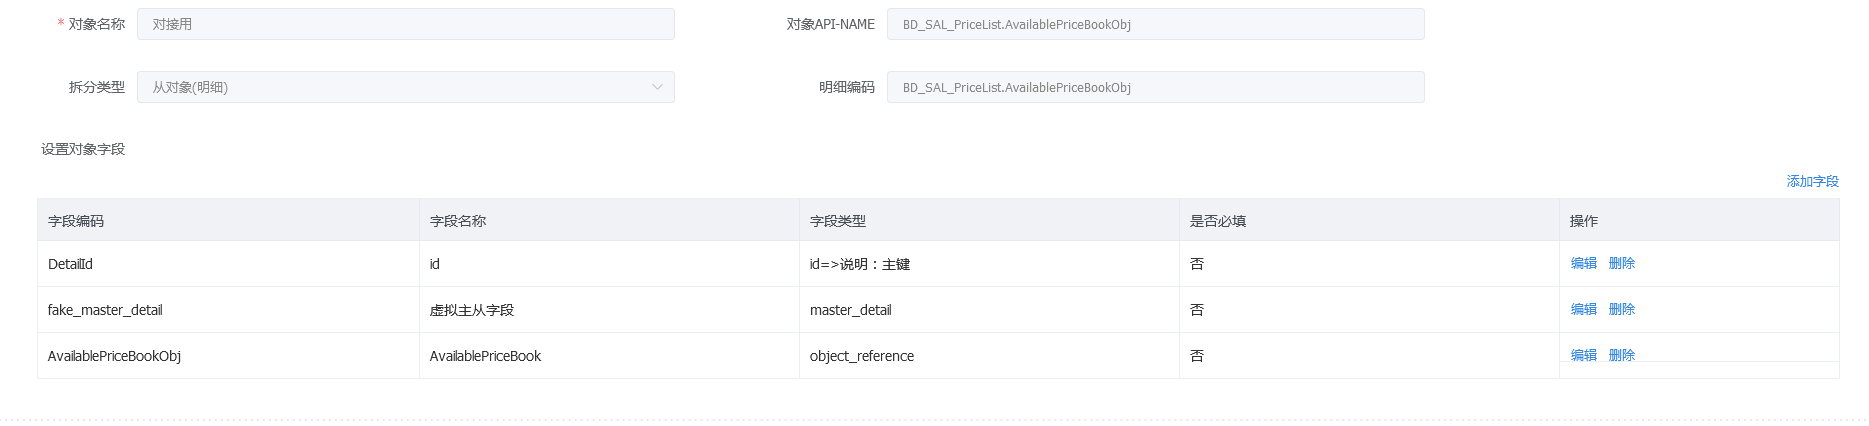Screen dimensions: 1869x426
Task: Click the 操作 column header
Action: coord(1584,221)
